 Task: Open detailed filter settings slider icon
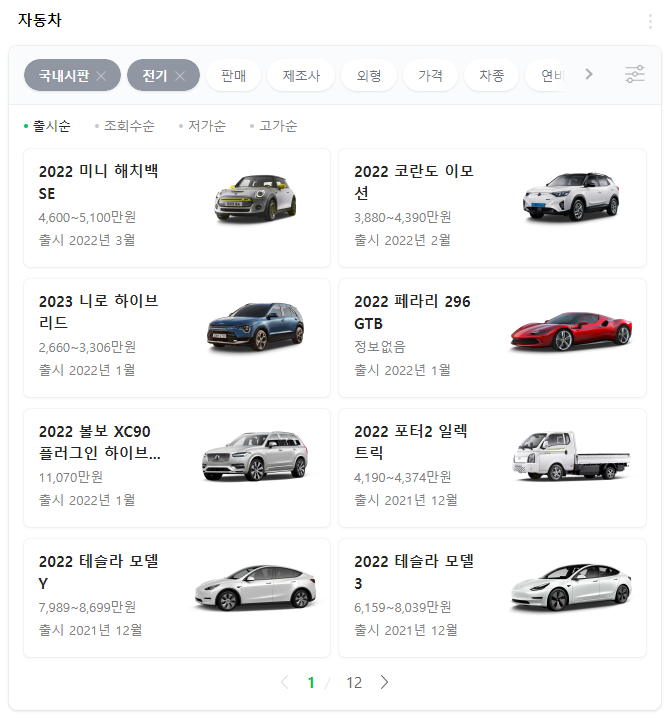pyautogui.click(x=634, y=74)
